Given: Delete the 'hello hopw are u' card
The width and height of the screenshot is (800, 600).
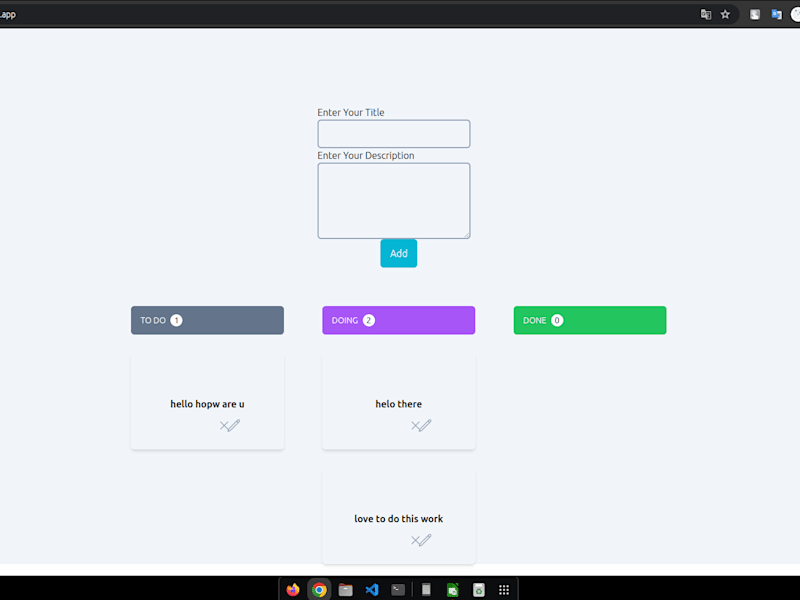Looking at the screenshot, I should pos(223,426).
